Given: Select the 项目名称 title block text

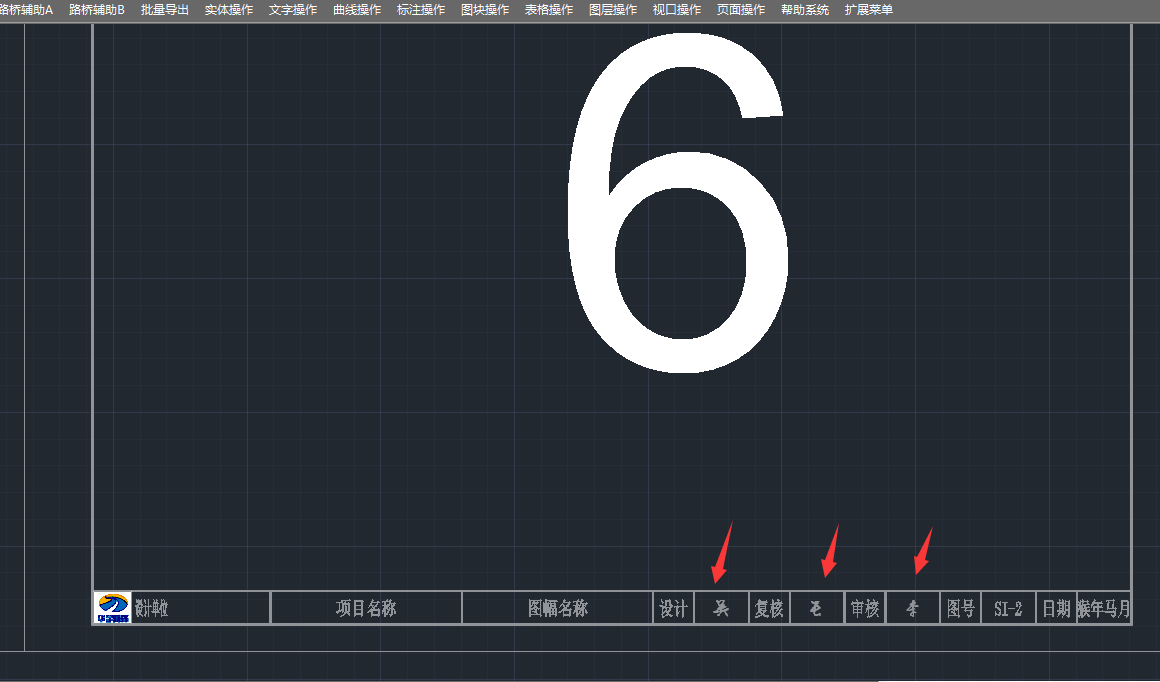Looking at the screenshot, I should 366,609.
